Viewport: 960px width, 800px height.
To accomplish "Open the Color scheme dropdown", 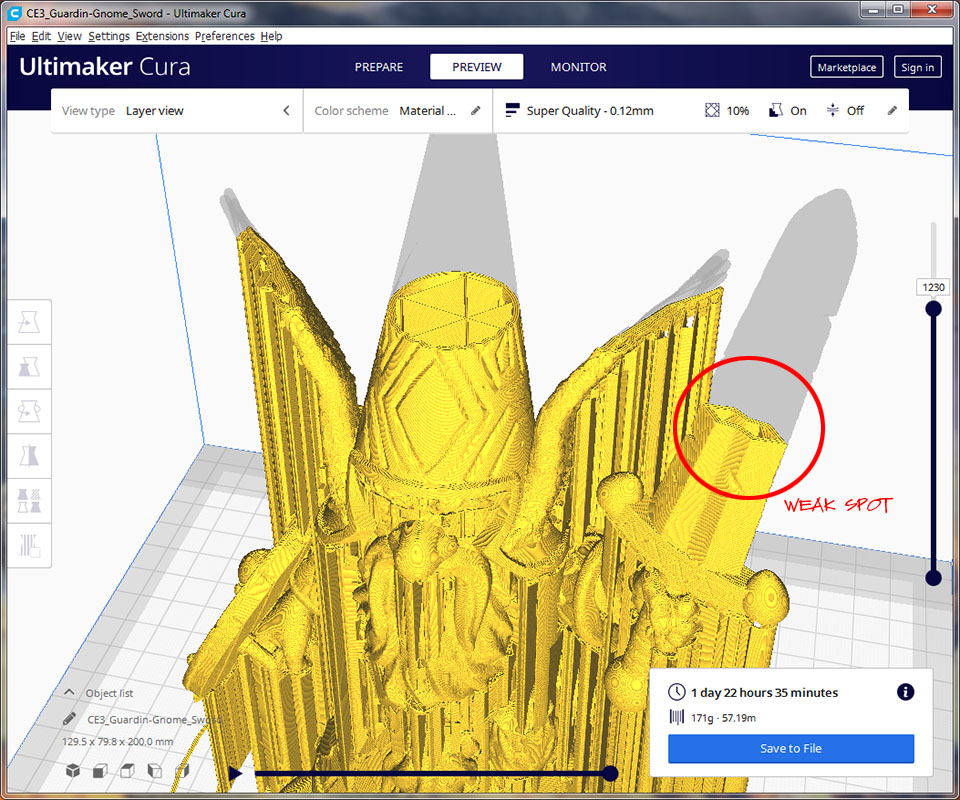I will [x=397, y=111].
